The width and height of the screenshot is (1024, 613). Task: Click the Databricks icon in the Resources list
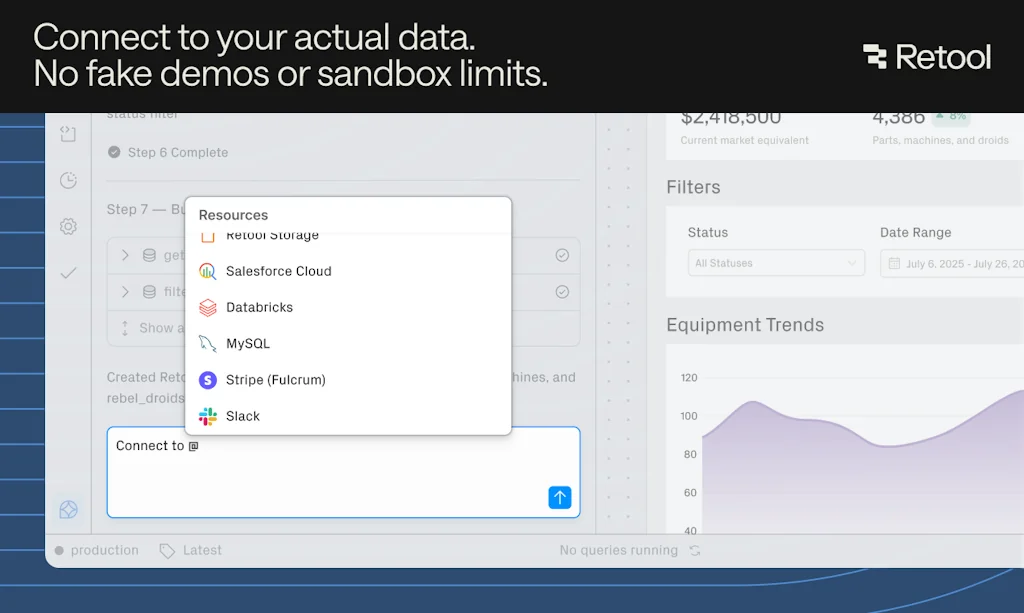(x=207, y=308)
